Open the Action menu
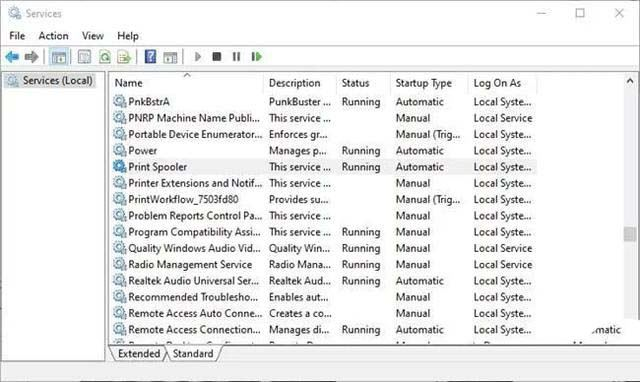The image size is (640, 382). pos(53,36)
